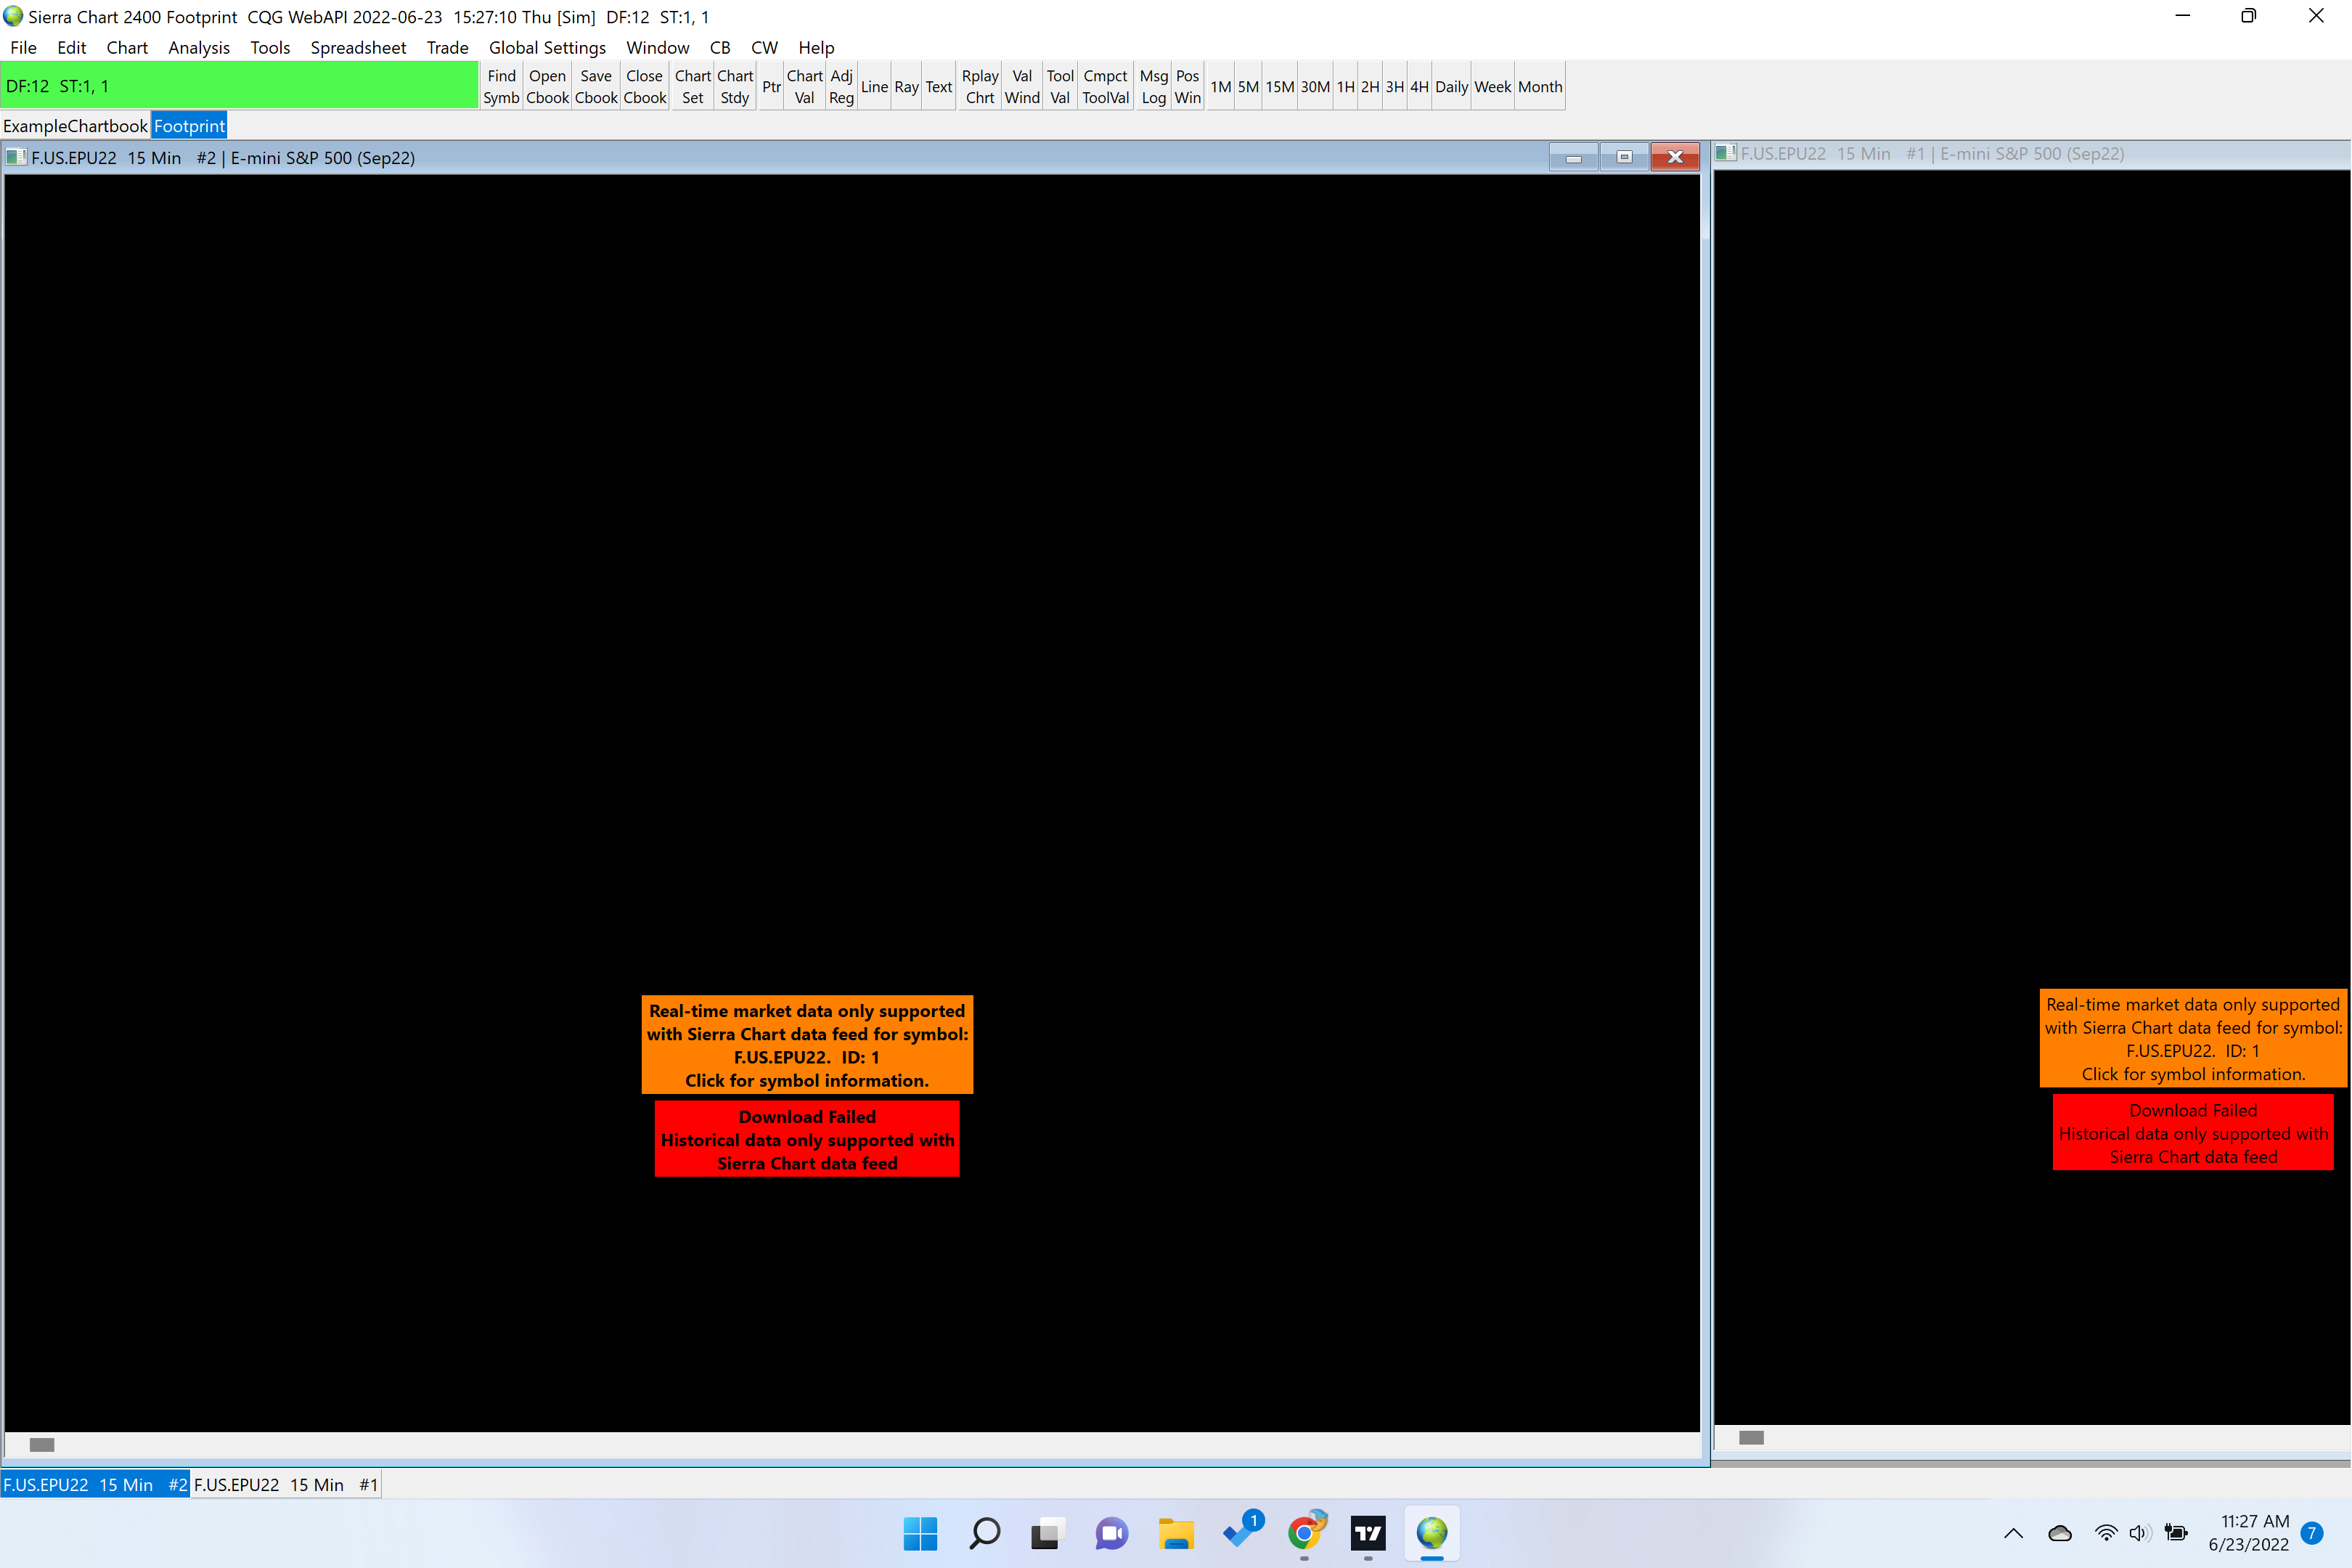2352x1568 pixels.
Task: Open Chart Stdy studies button
Action: pyautogui.click(x=735, y=86)
